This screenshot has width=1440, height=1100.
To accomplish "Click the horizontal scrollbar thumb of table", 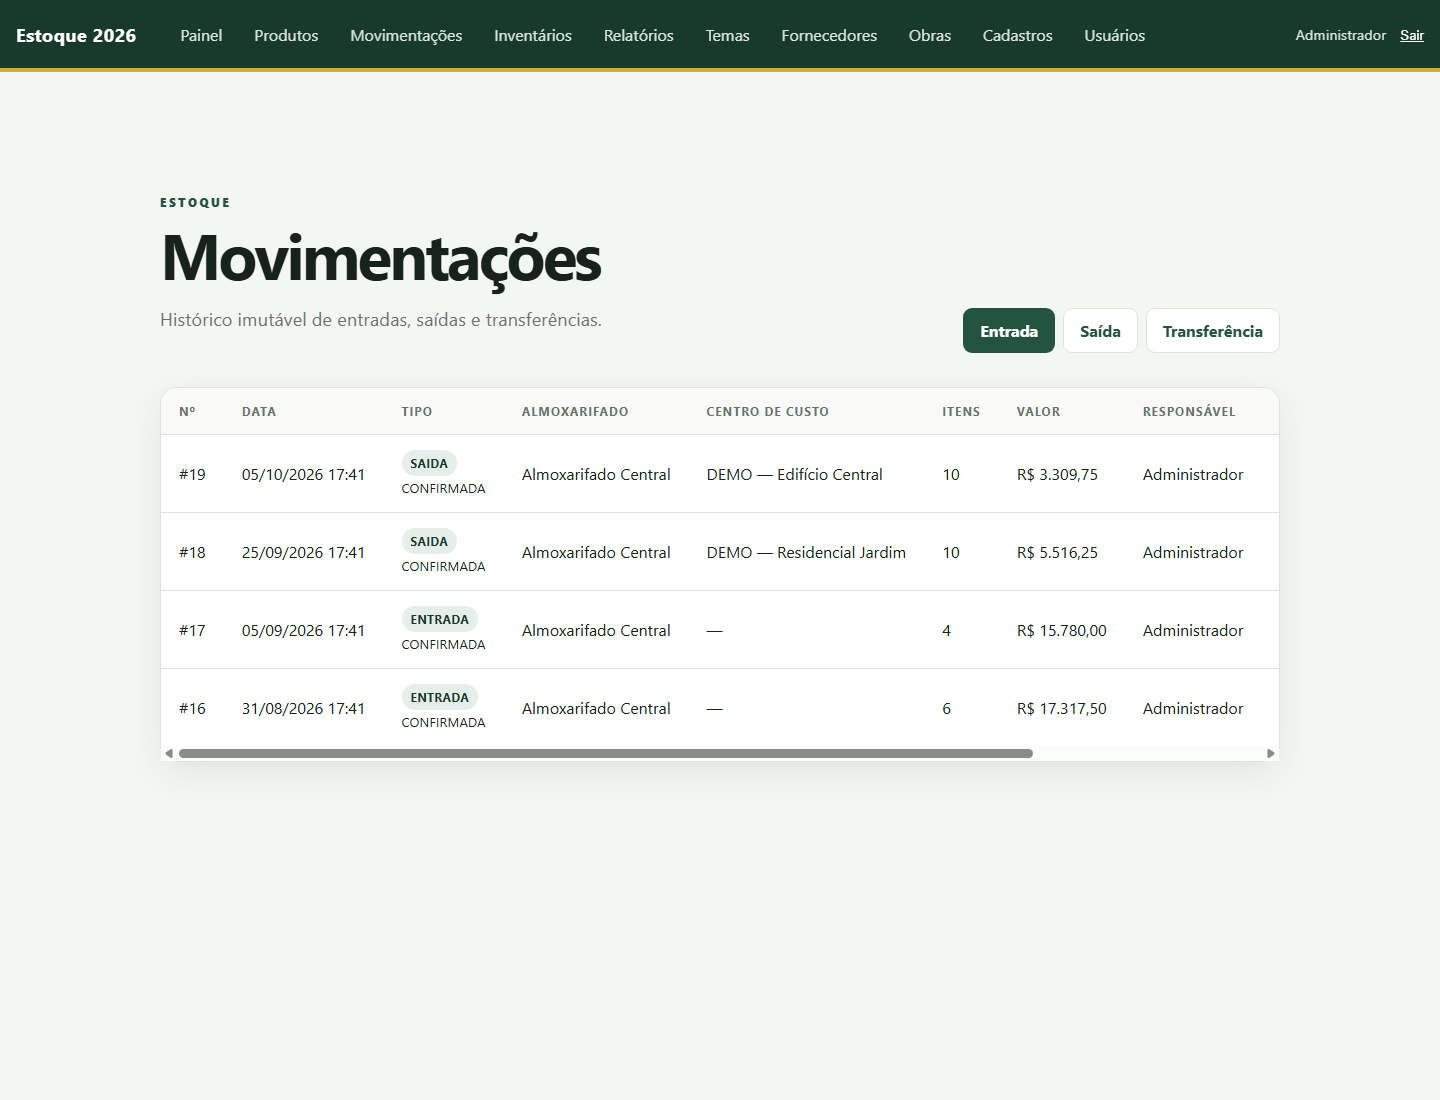I will point(606,753).
